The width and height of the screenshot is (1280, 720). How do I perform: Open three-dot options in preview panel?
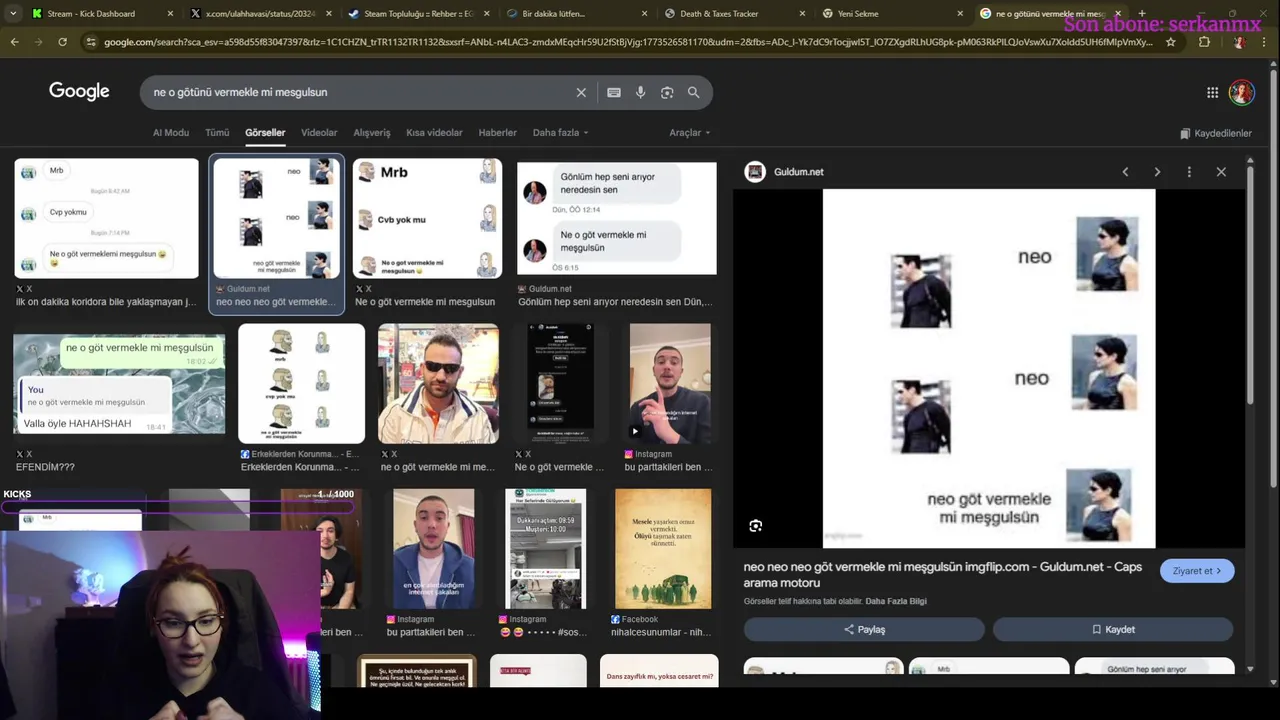click(x=1189, y=172)
